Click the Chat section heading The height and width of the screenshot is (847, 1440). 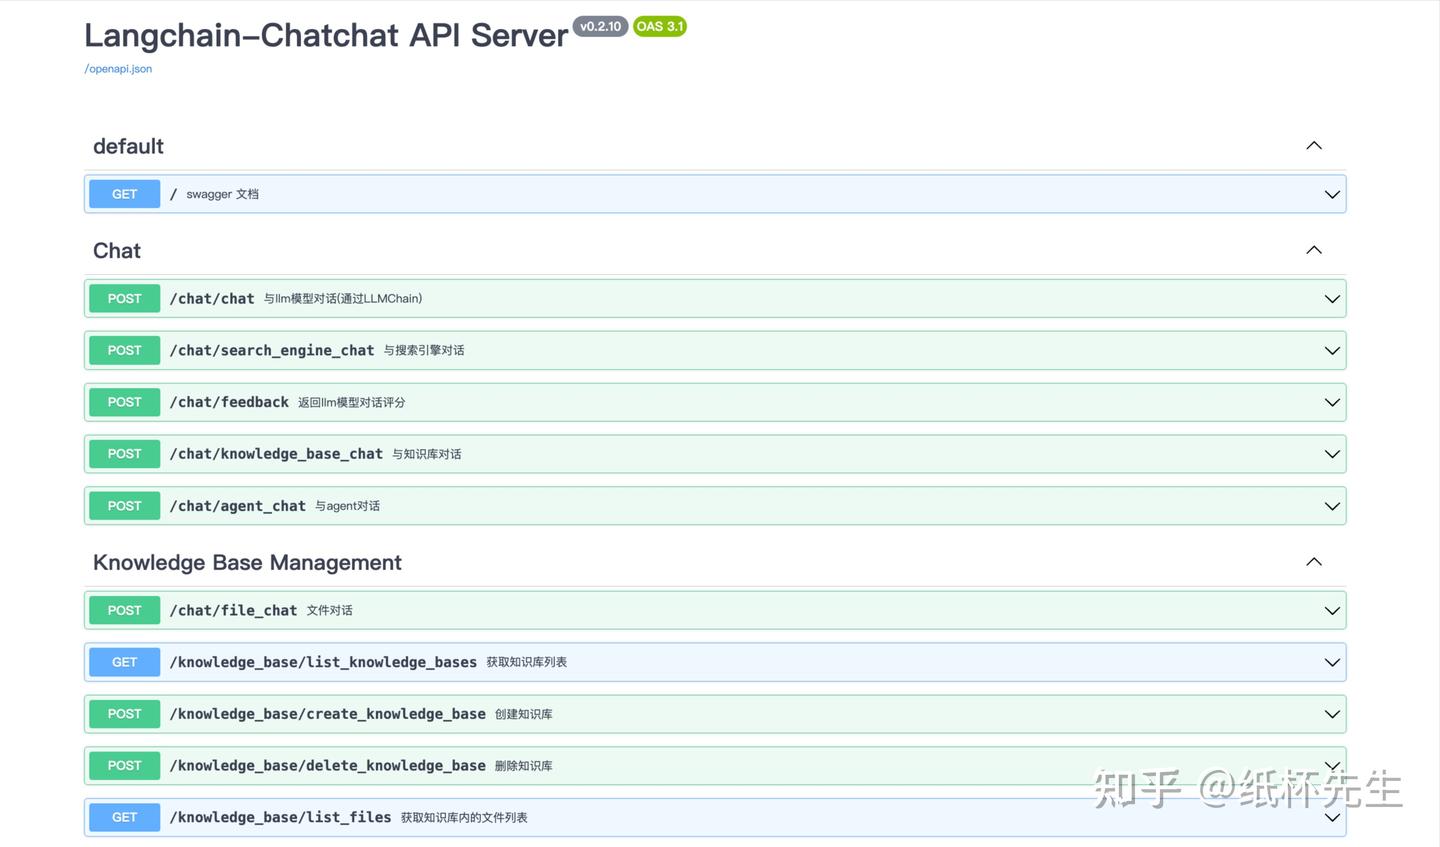click(117, 251)
